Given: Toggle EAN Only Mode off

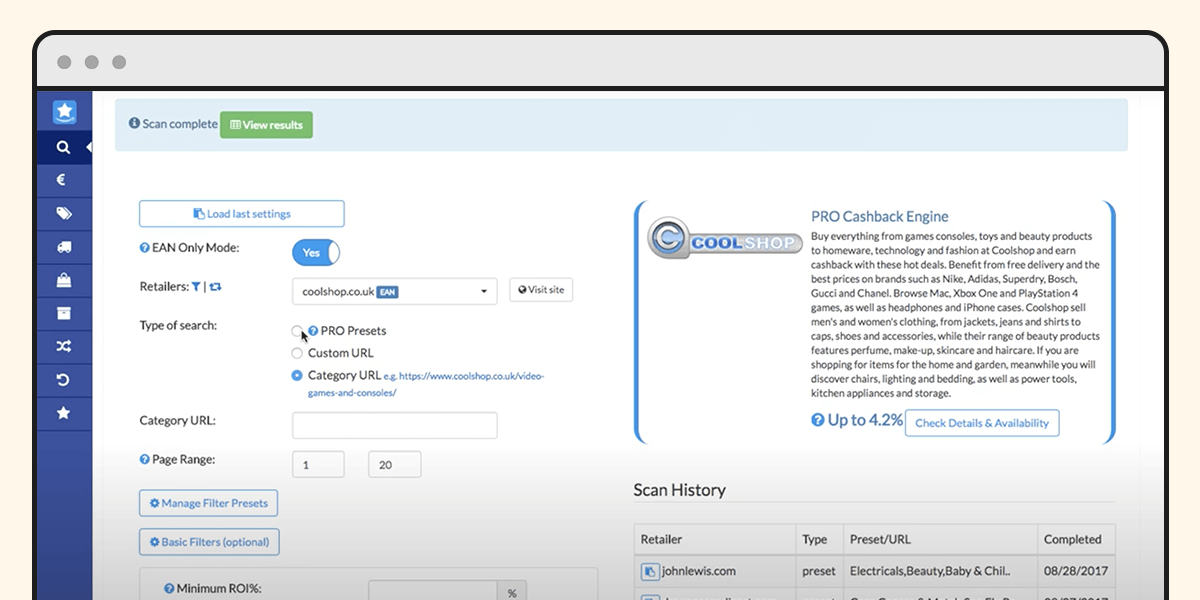Looking at the screenshot, I should [315, 252].
